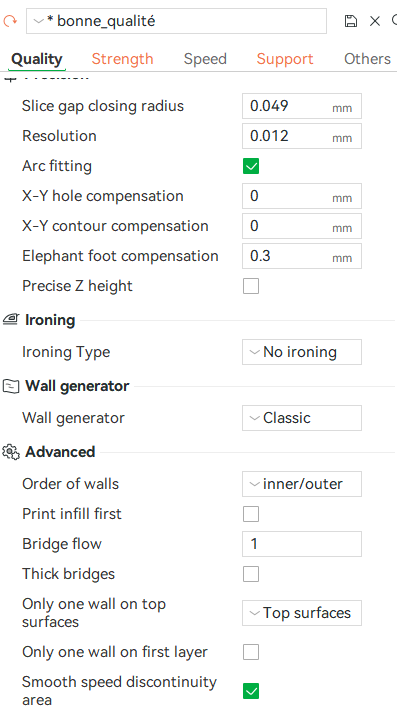Uncheck Smooth speed discontinuity area
397x710 pixels.
[251, 691]
